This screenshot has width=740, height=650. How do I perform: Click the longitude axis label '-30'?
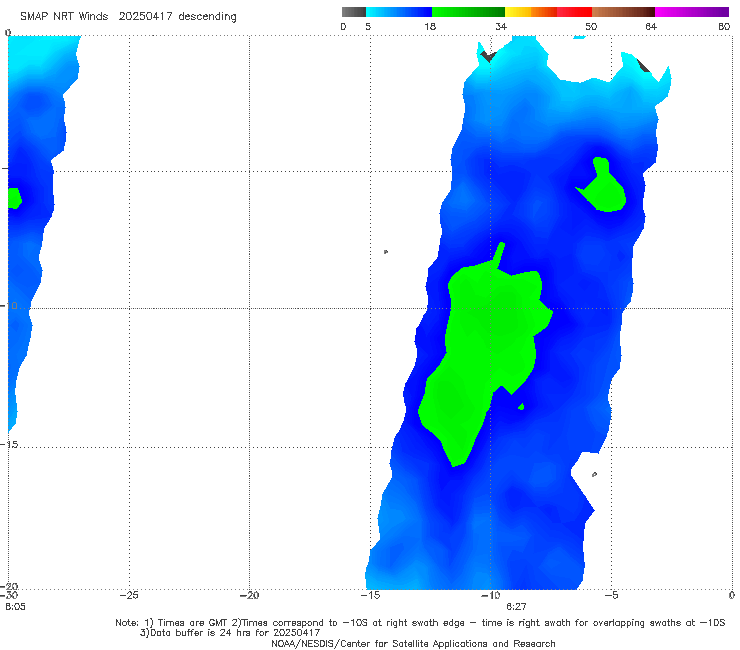pyautogui.click(x=9, y=595)
